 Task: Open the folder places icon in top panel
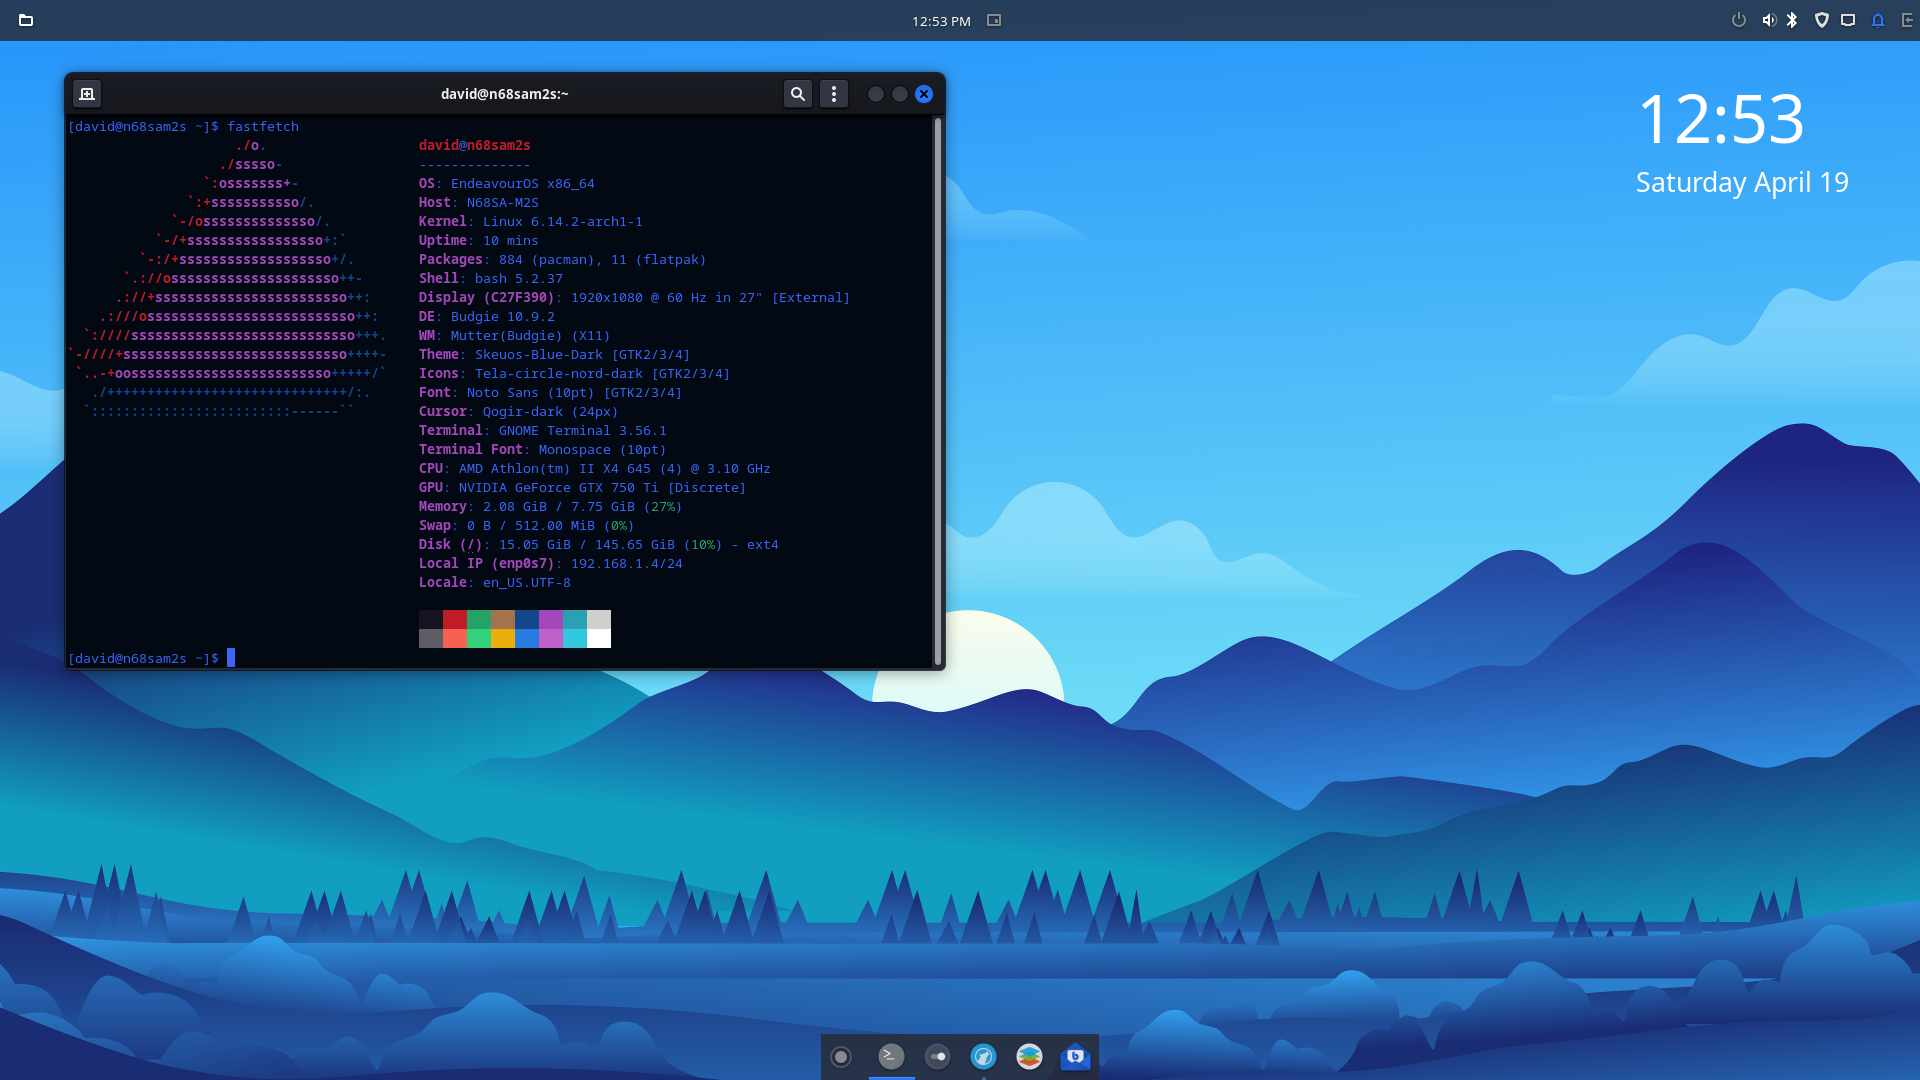(26, 20)
